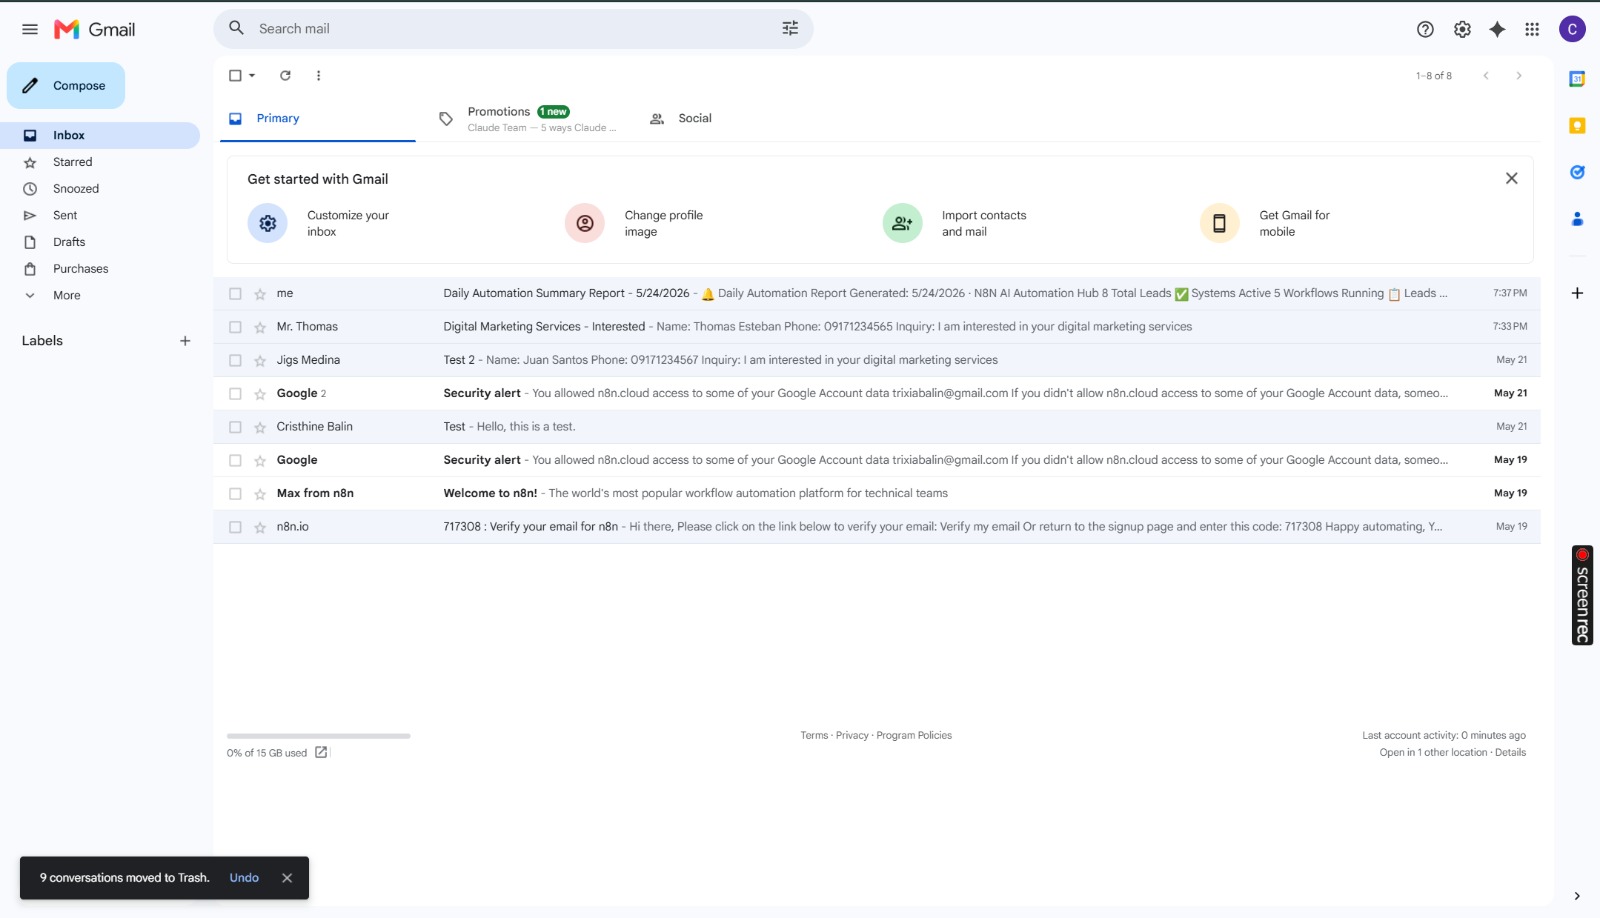
Task: Dismiss the Trash notification toast
Action: tap(287, 878)
